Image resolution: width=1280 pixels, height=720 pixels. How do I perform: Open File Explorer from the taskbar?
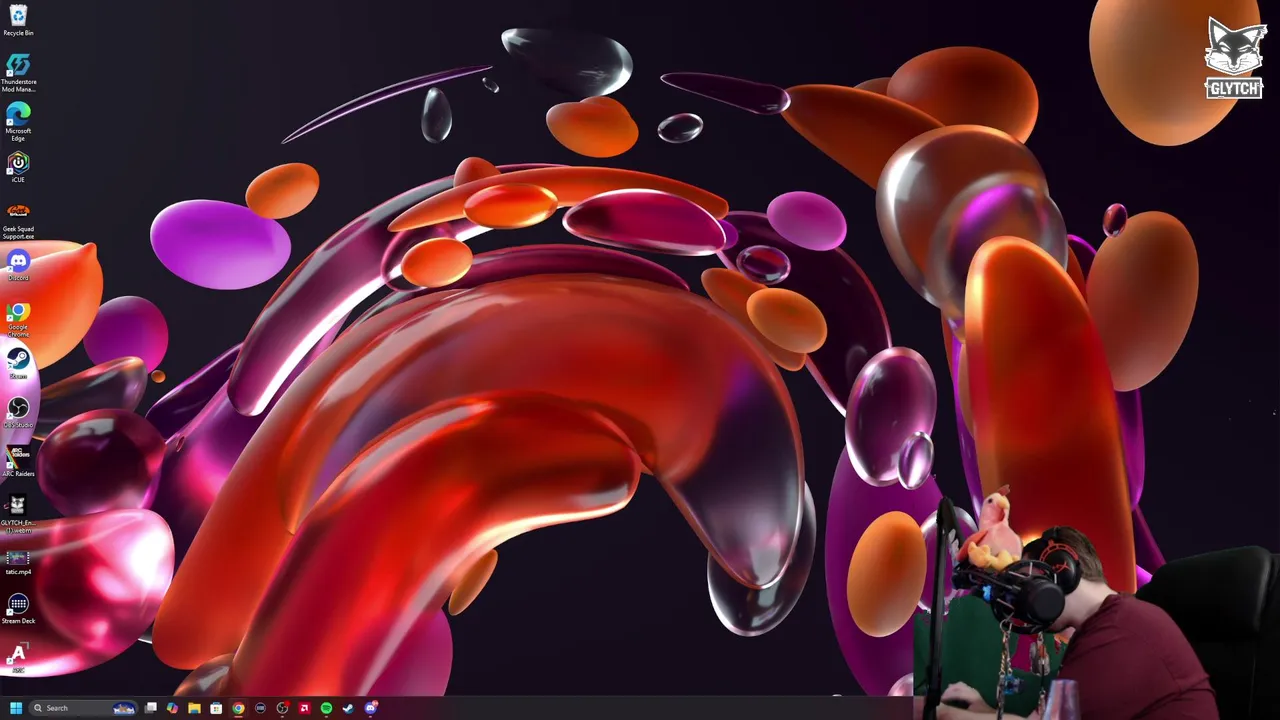(x=194, y=708)
